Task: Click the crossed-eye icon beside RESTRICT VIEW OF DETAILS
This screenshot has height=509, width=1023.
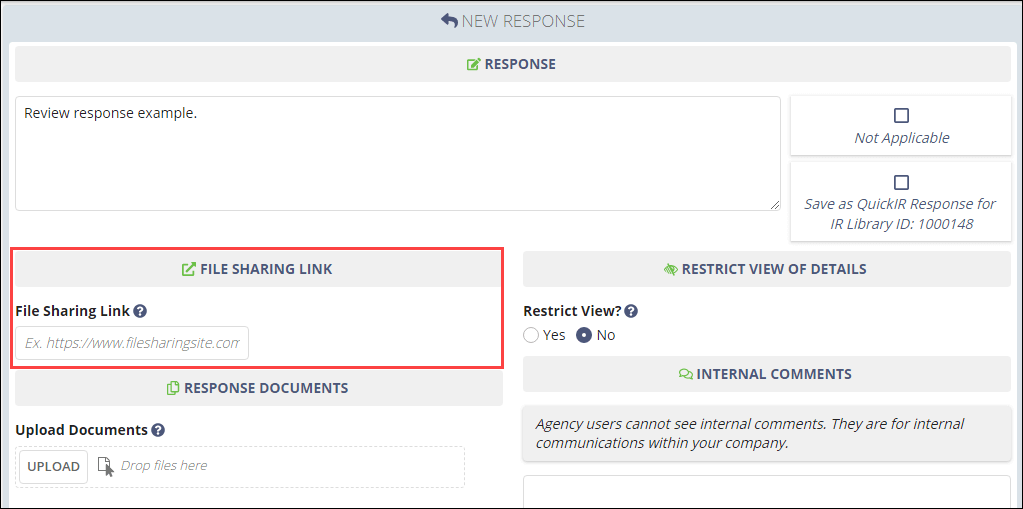Action: coord(671,269)
